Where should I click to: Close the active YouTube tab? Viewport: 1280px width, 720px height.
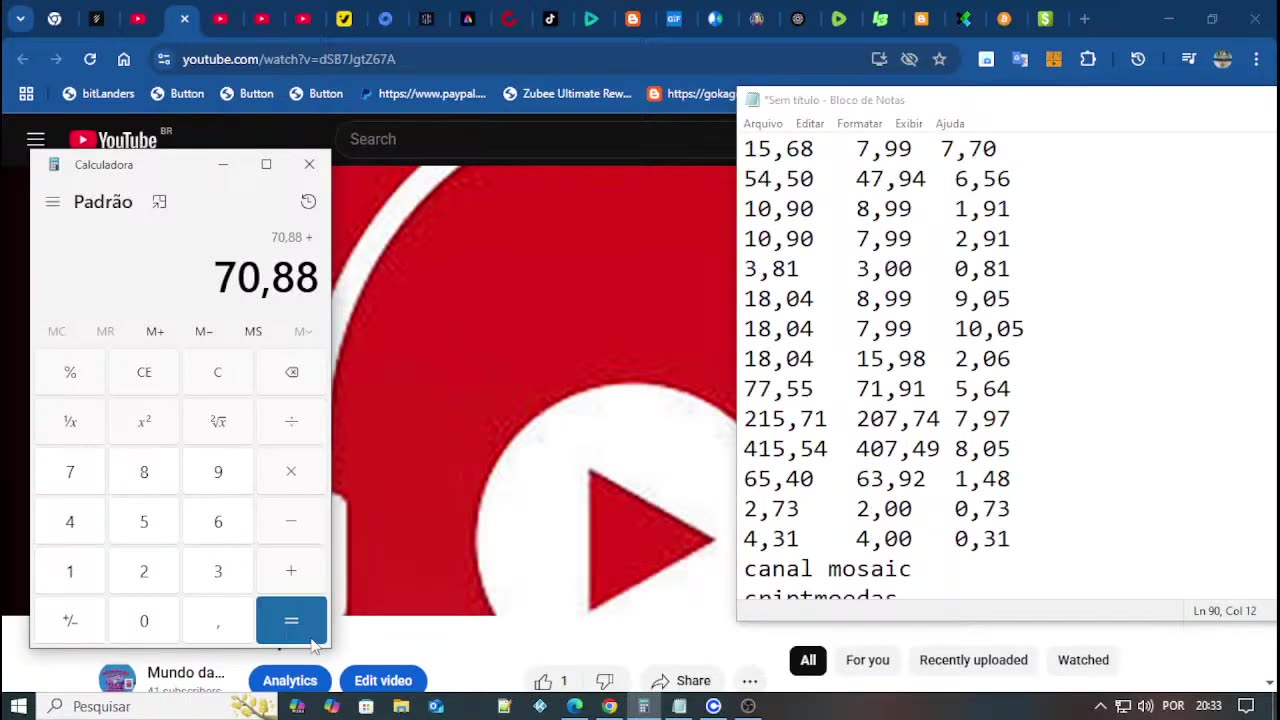pyautogui.click(x=184, y=19)
